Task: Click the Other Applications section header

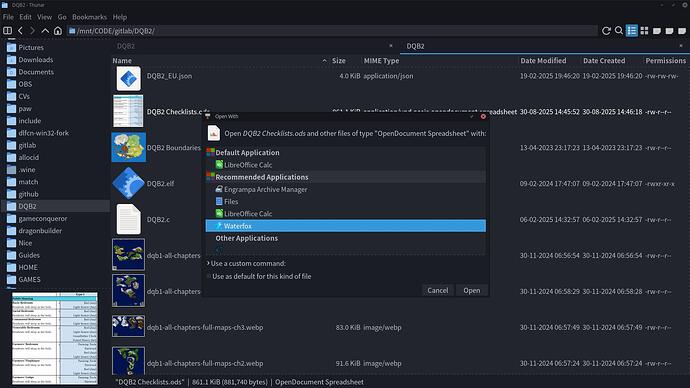Action: coord(246,238)
